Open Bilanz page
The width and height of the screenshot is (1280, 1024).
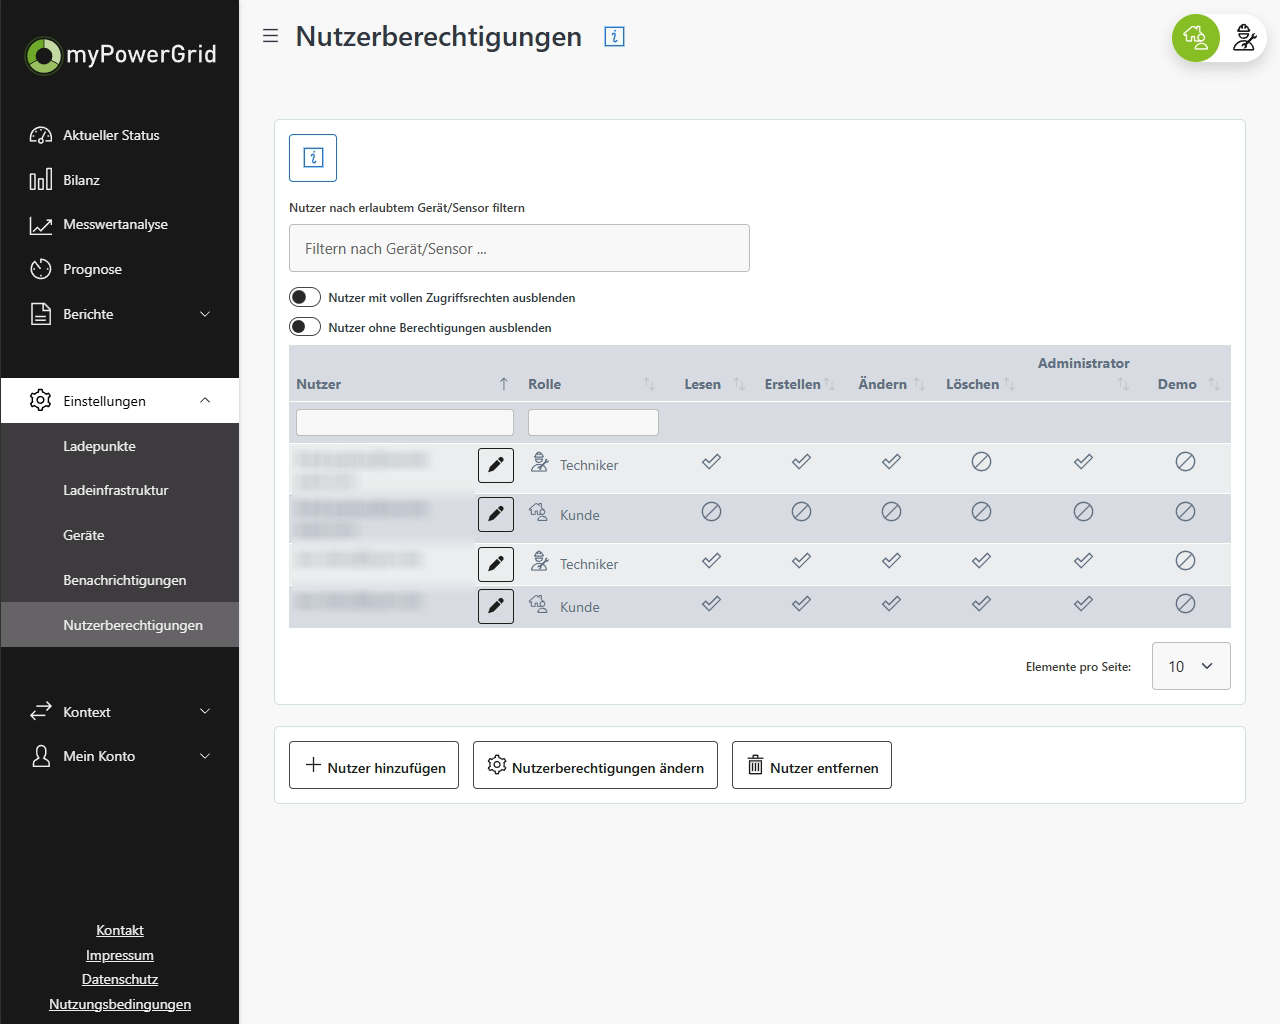120,180
